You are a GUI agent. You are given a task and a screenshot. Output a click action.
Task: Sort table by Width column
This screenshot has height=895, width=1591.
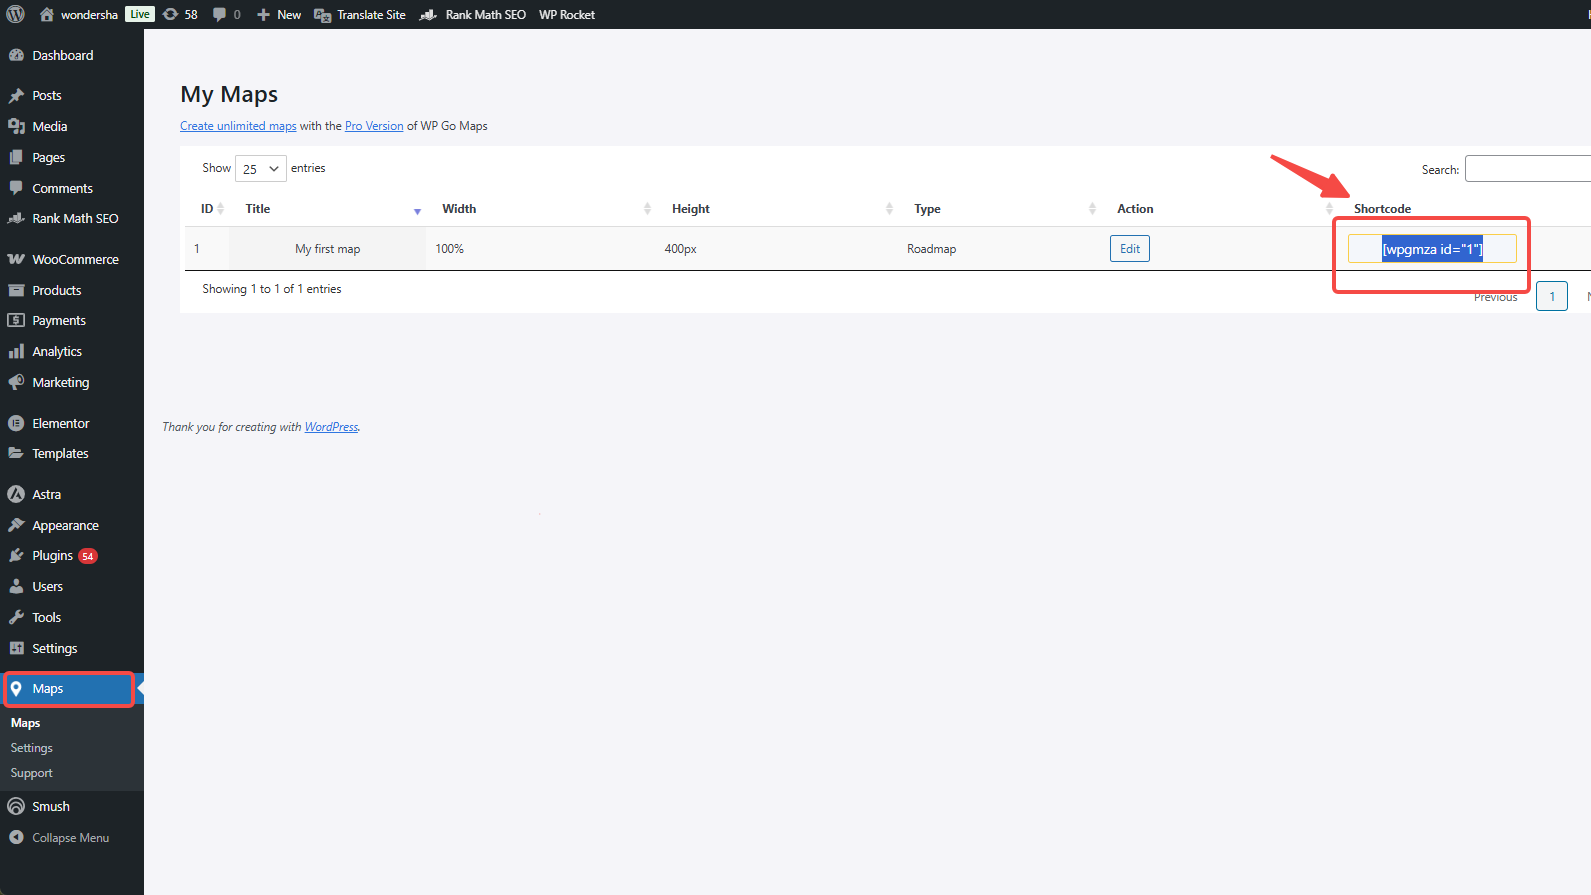pyautogui.click(x=459, y=209)
